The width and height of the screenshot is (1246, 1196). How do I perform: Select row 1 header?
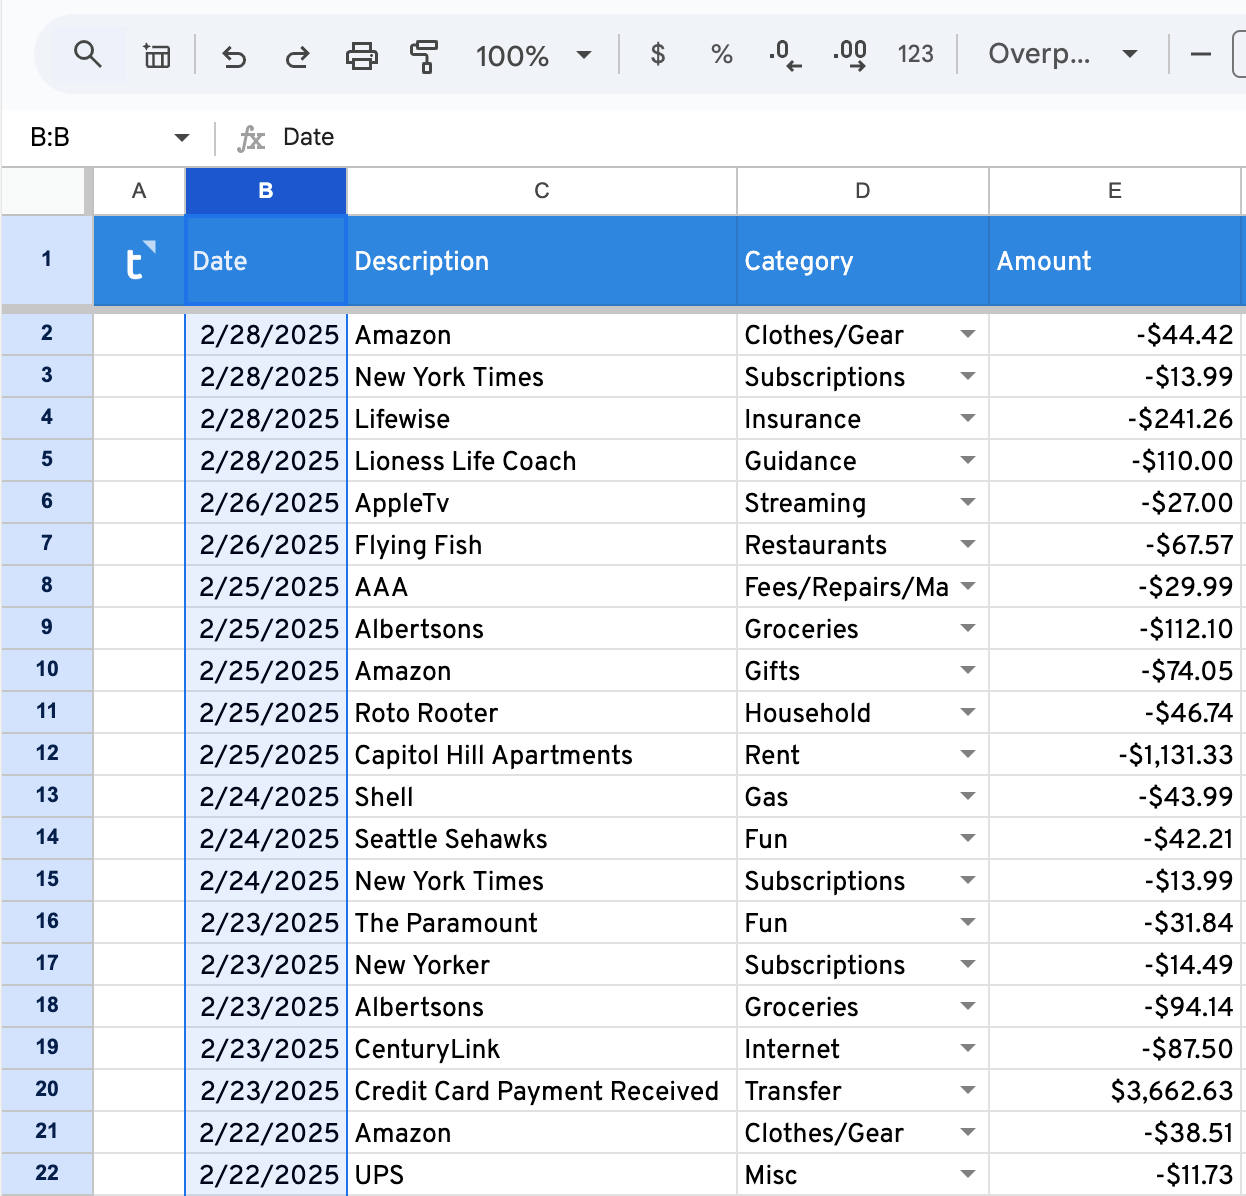coord(47,260)
